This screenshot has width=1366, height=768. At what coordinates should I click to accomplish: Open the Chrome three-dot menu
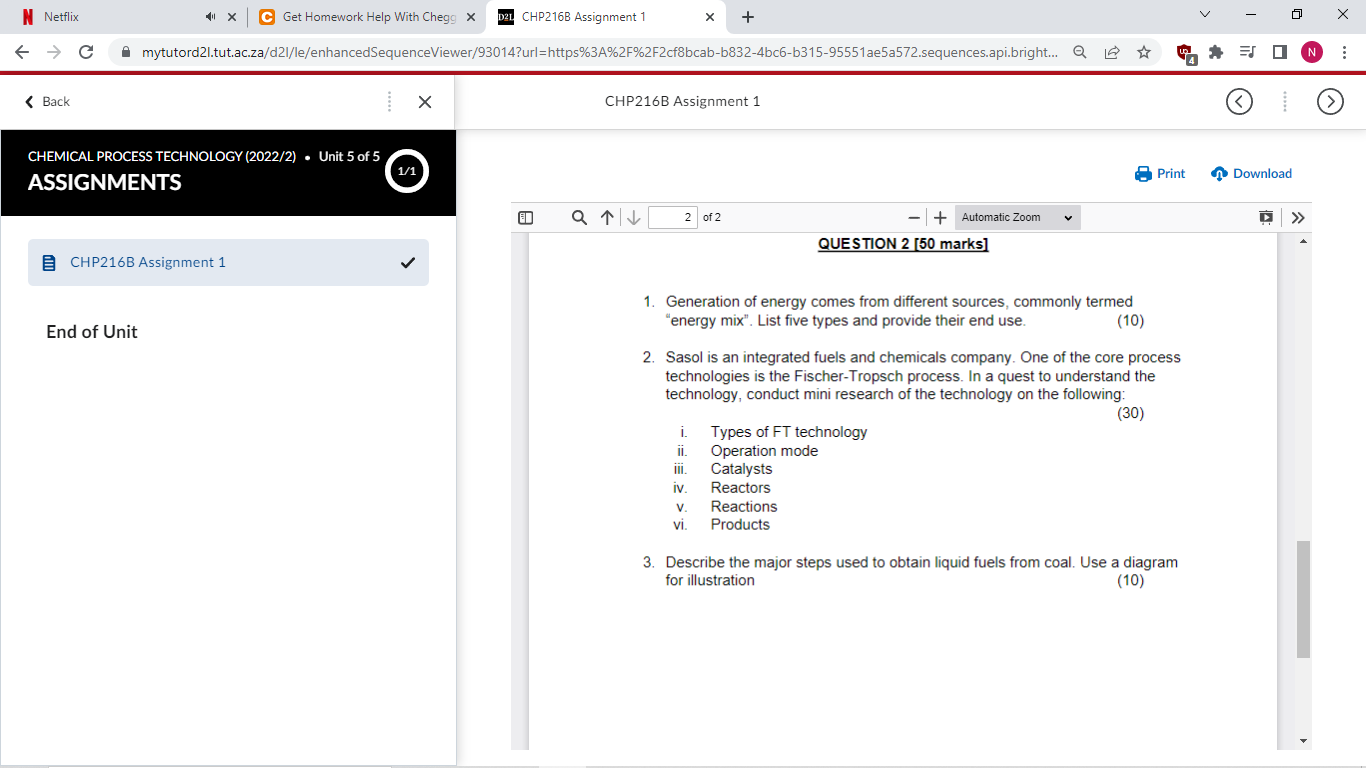(1344, 52)
